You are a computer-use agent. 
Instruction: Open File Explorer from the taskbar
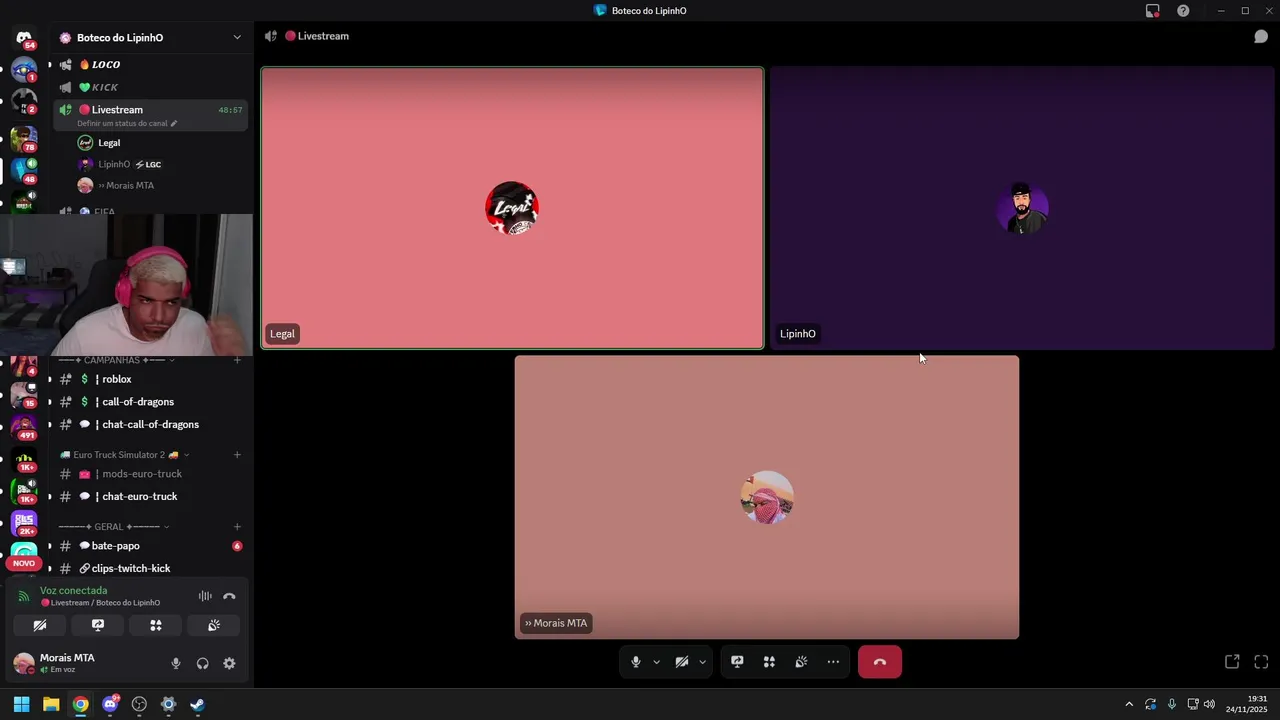51,704
